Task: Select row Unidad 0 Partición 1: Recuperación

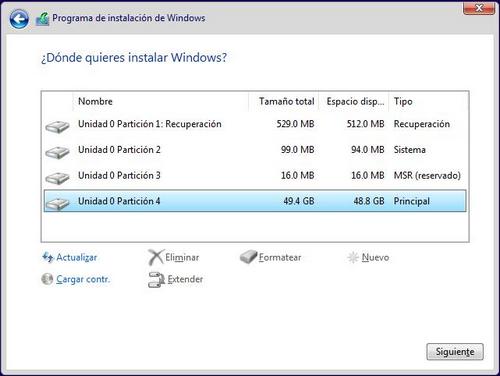Action: click(255, 124)
